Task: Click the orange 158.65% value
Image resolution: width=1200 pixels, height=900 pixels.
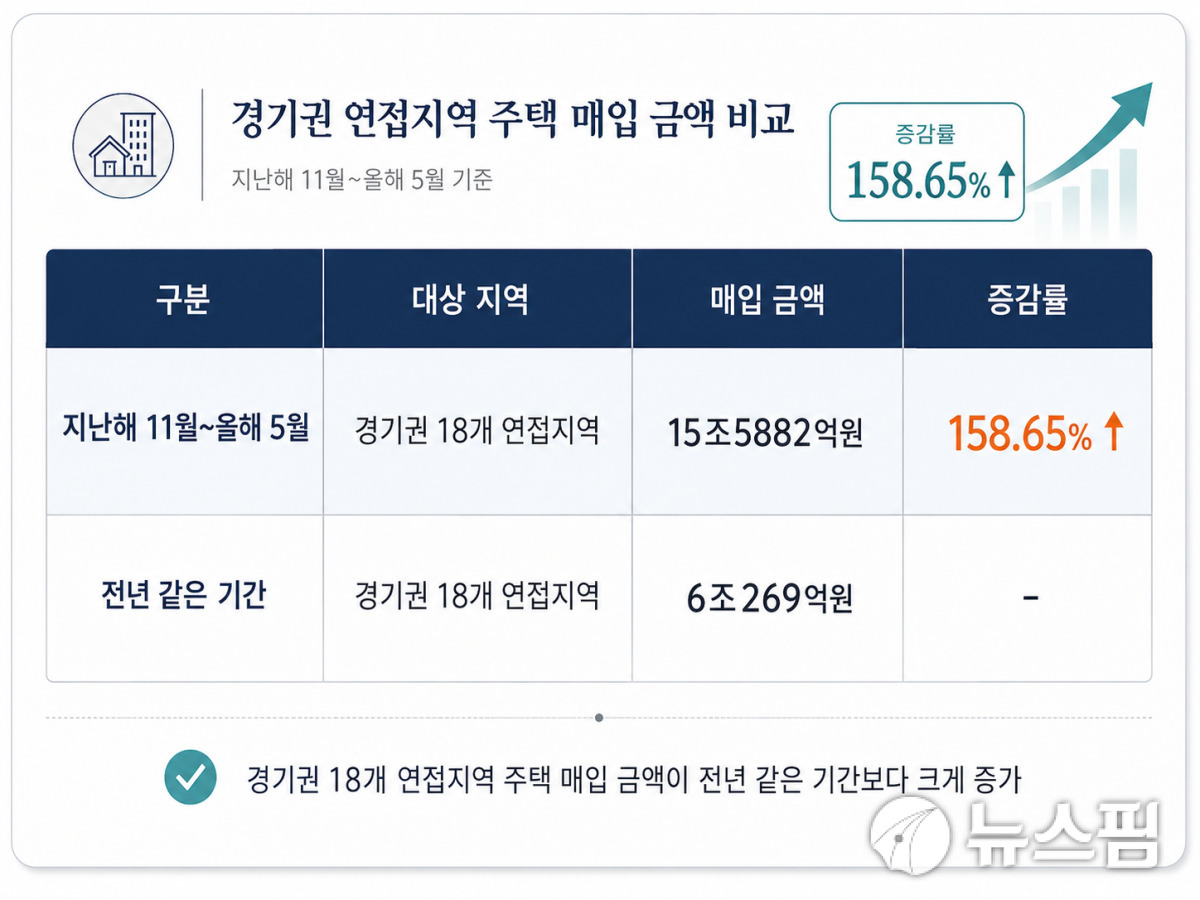Action: 1020,433
